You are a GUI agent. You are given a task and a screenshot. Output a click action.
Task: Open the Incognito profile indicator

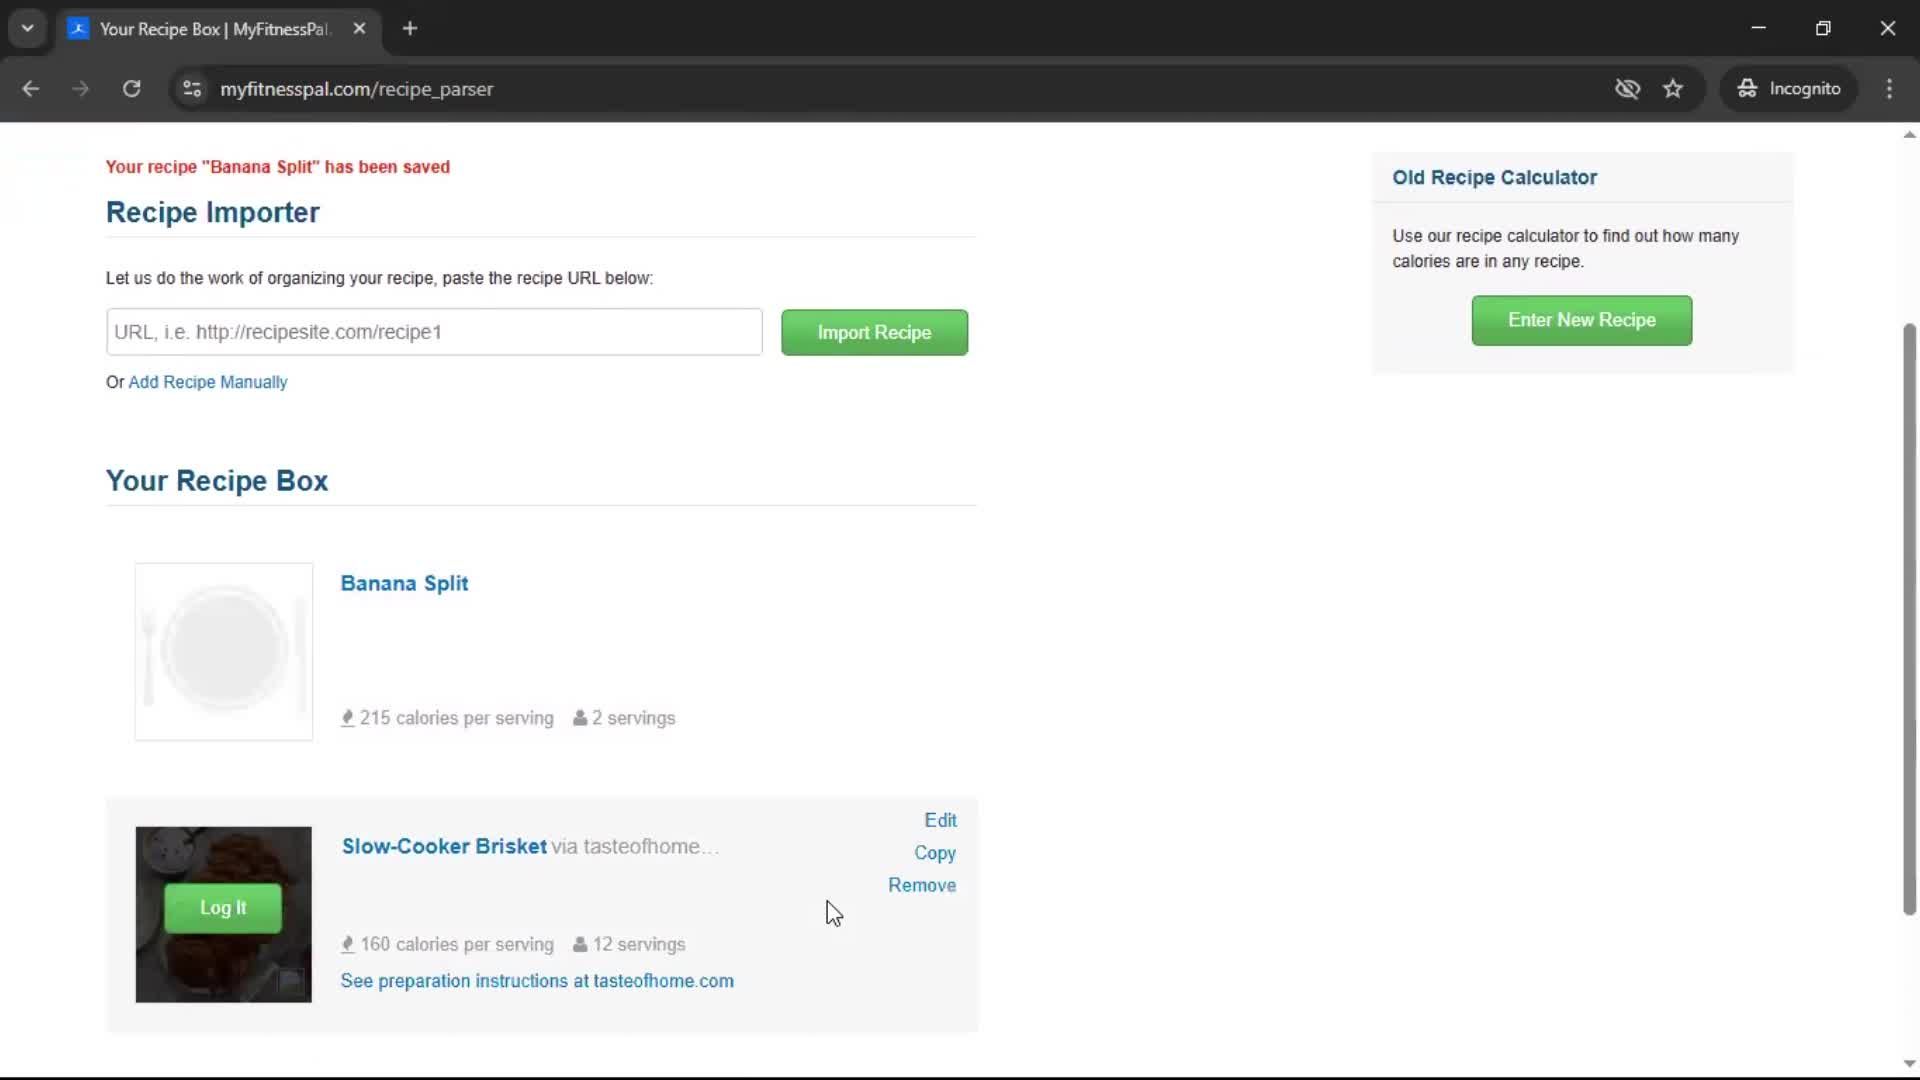click(1789, 89)
